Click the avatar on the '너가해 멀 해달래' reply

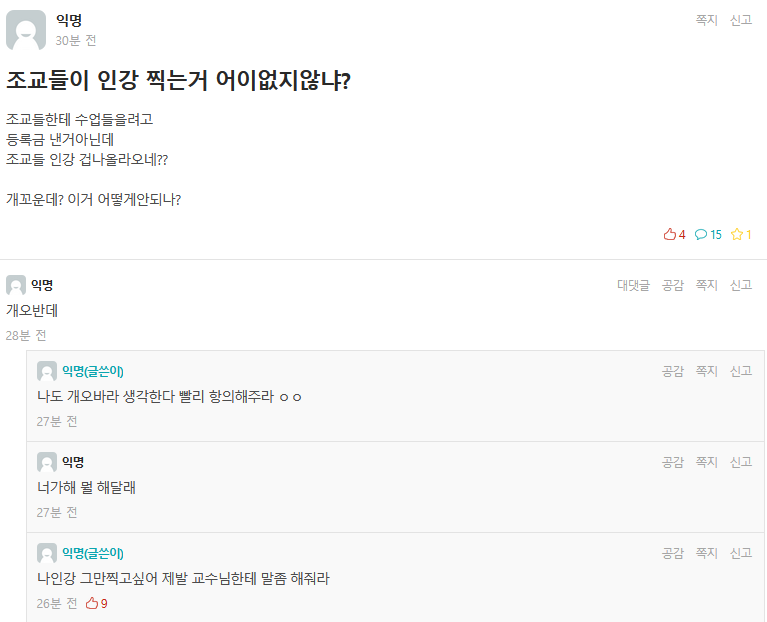pos(47,462)
